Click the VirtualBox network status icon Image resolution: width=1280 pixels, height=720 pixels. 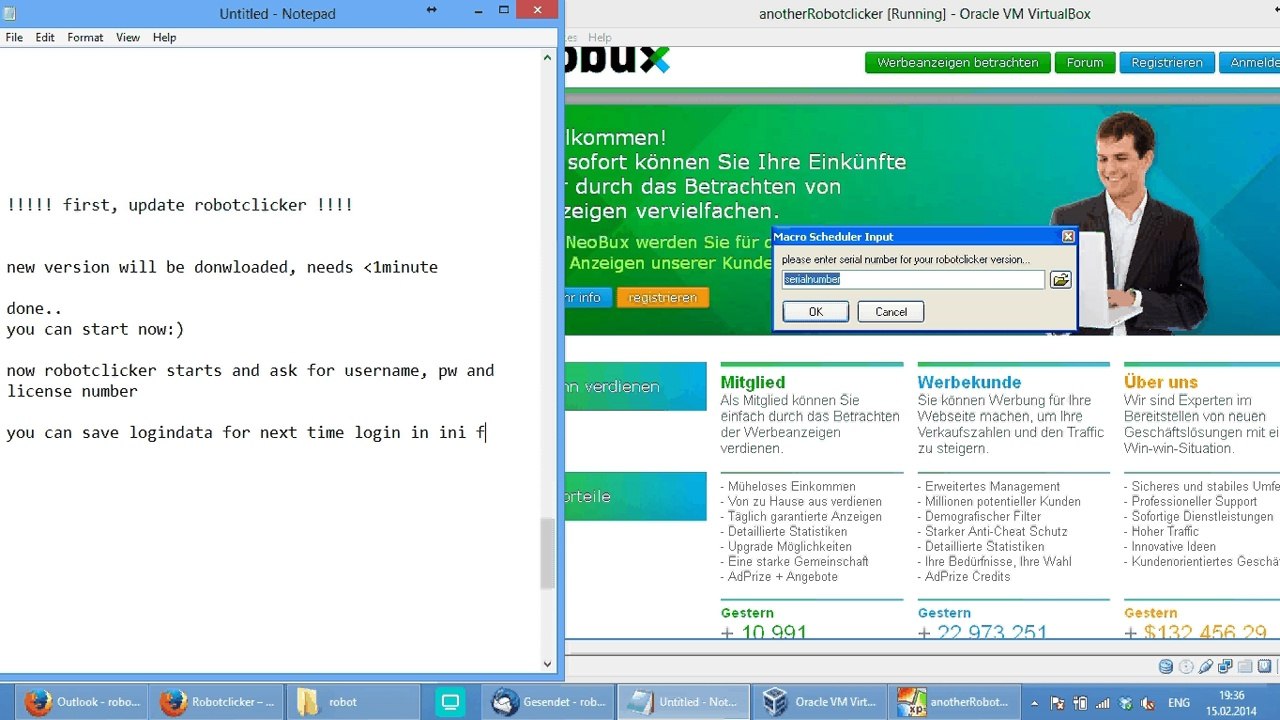pyautogui.click(x=1226, y=667)
